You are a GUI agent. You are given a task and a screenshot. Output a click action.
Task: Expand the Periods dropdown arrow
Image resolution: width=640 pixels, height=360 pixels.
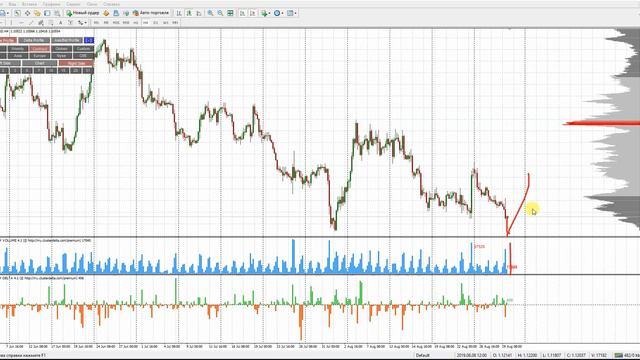tap(282, 13)
